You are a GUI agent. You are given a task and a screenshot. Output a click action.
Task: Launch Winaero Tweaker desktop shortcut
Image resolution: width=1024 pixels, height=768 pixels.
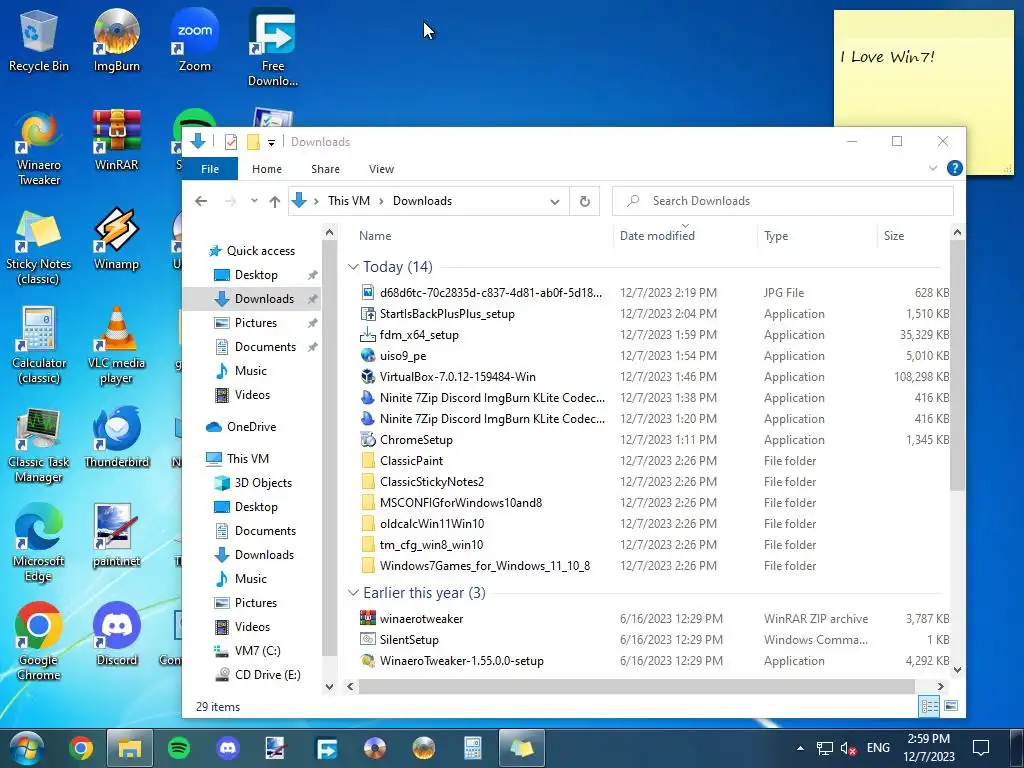coord(39,148)
